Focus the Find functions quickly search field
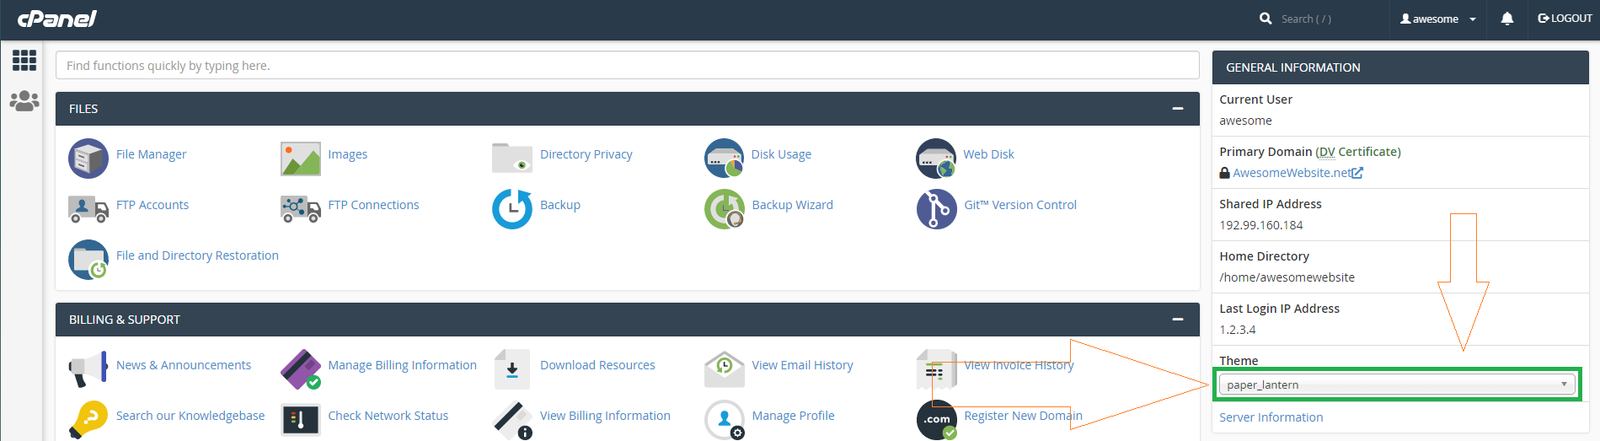This screenshot has width=1600, height=441. pos(627,66)
